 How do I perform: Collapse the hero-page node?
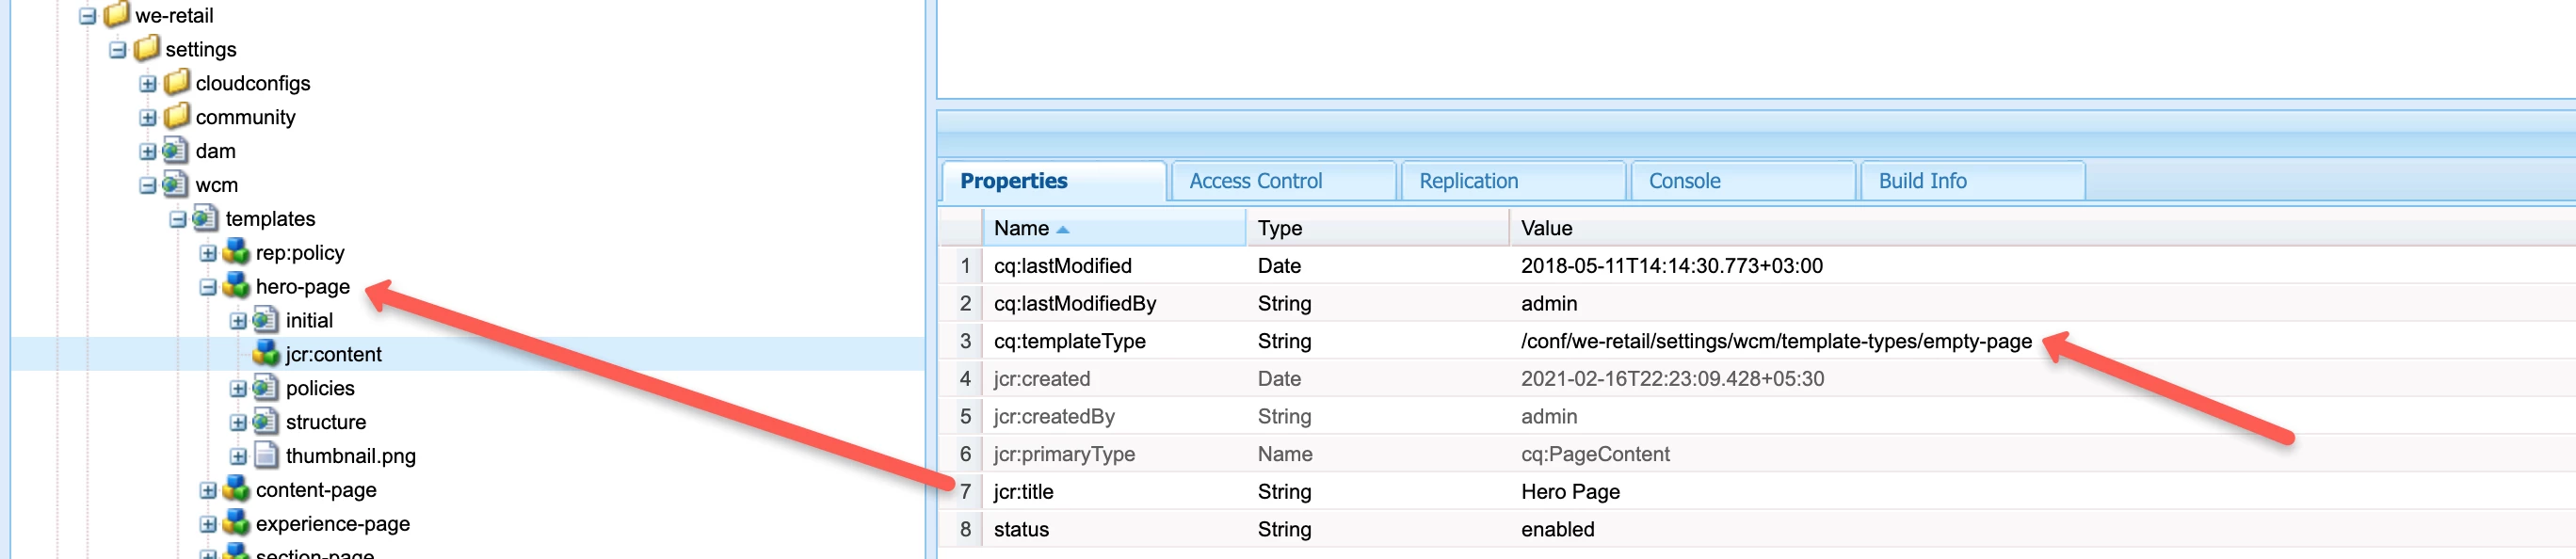point(208,288)
